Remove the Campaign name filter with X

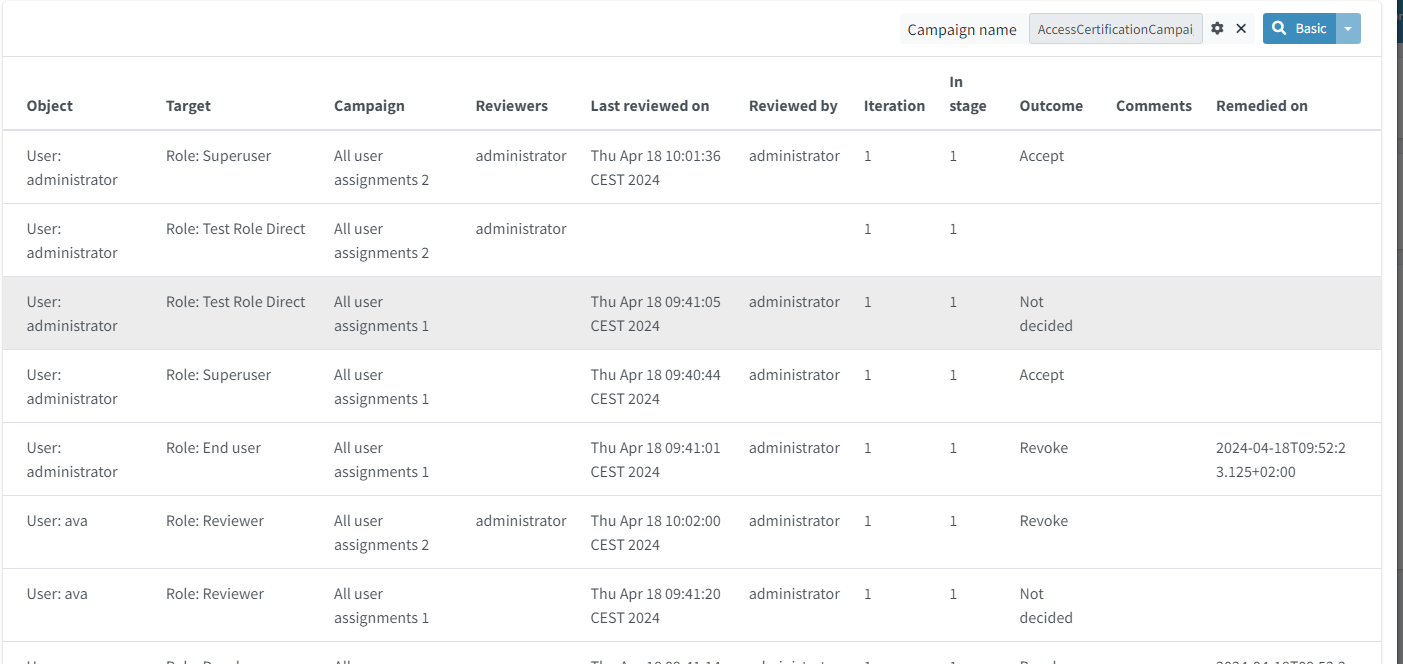(1241, 29)
